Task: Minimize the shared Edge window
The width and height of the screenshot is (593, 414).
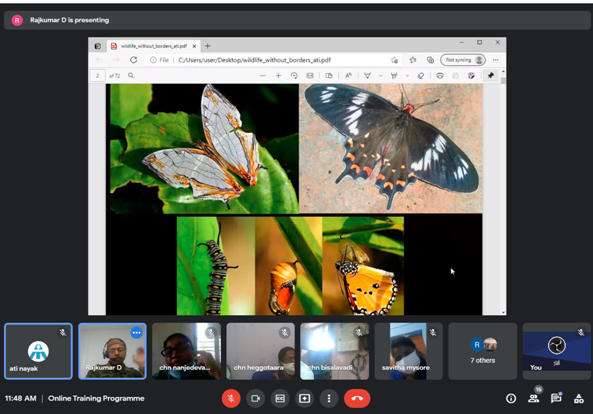Action: [461, 42]
